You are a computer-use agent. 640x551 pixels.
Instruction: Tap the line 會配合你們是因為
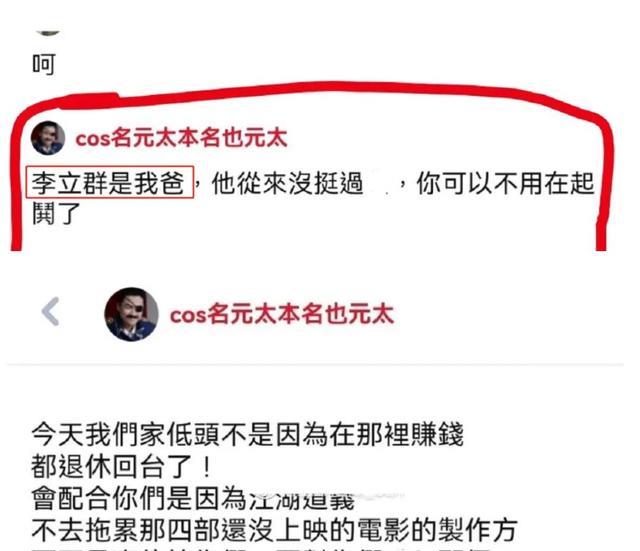pyautogui.click(x=139, y=498)
